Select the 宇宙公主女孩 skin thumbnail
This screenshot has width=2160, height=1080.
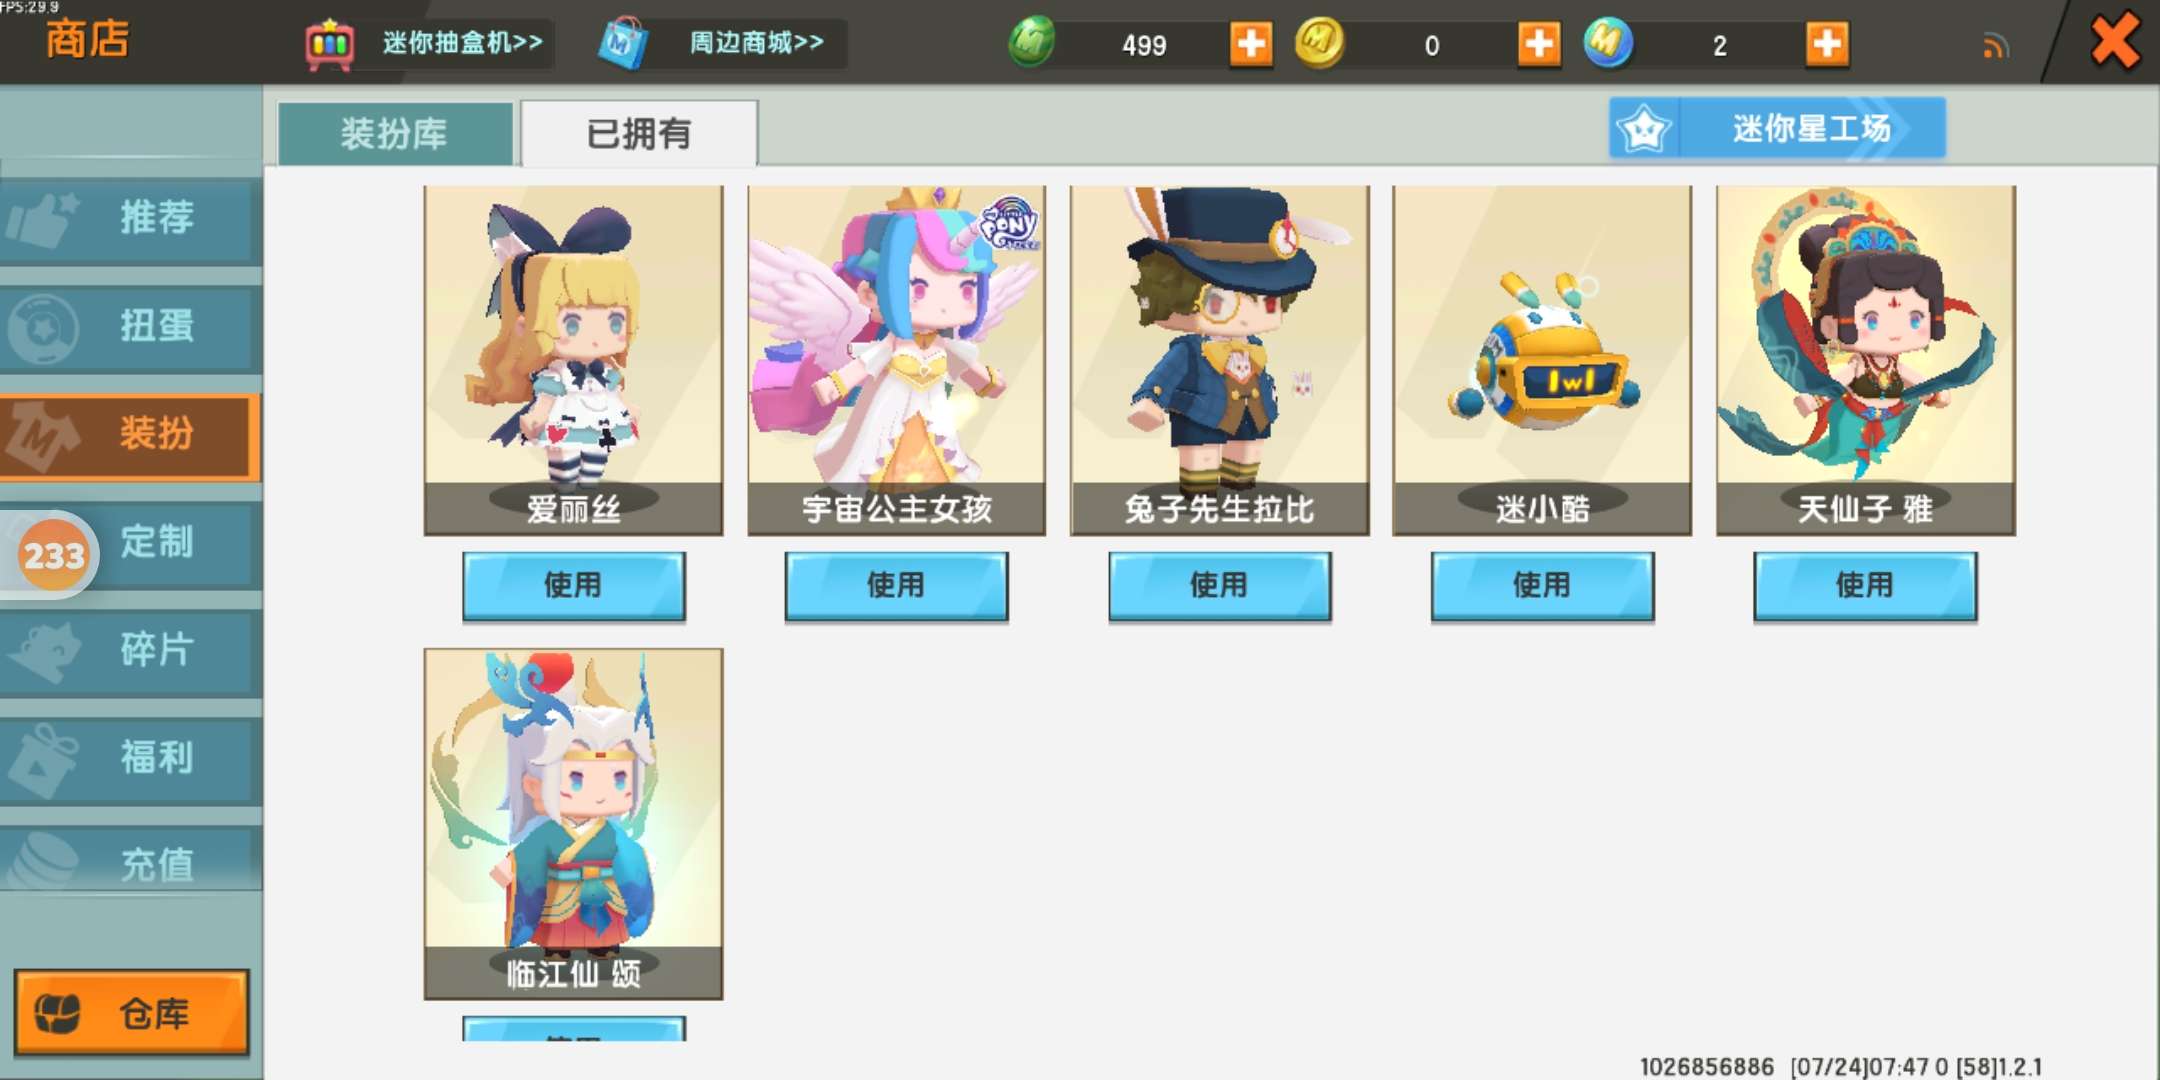click(x=896, y=360)
